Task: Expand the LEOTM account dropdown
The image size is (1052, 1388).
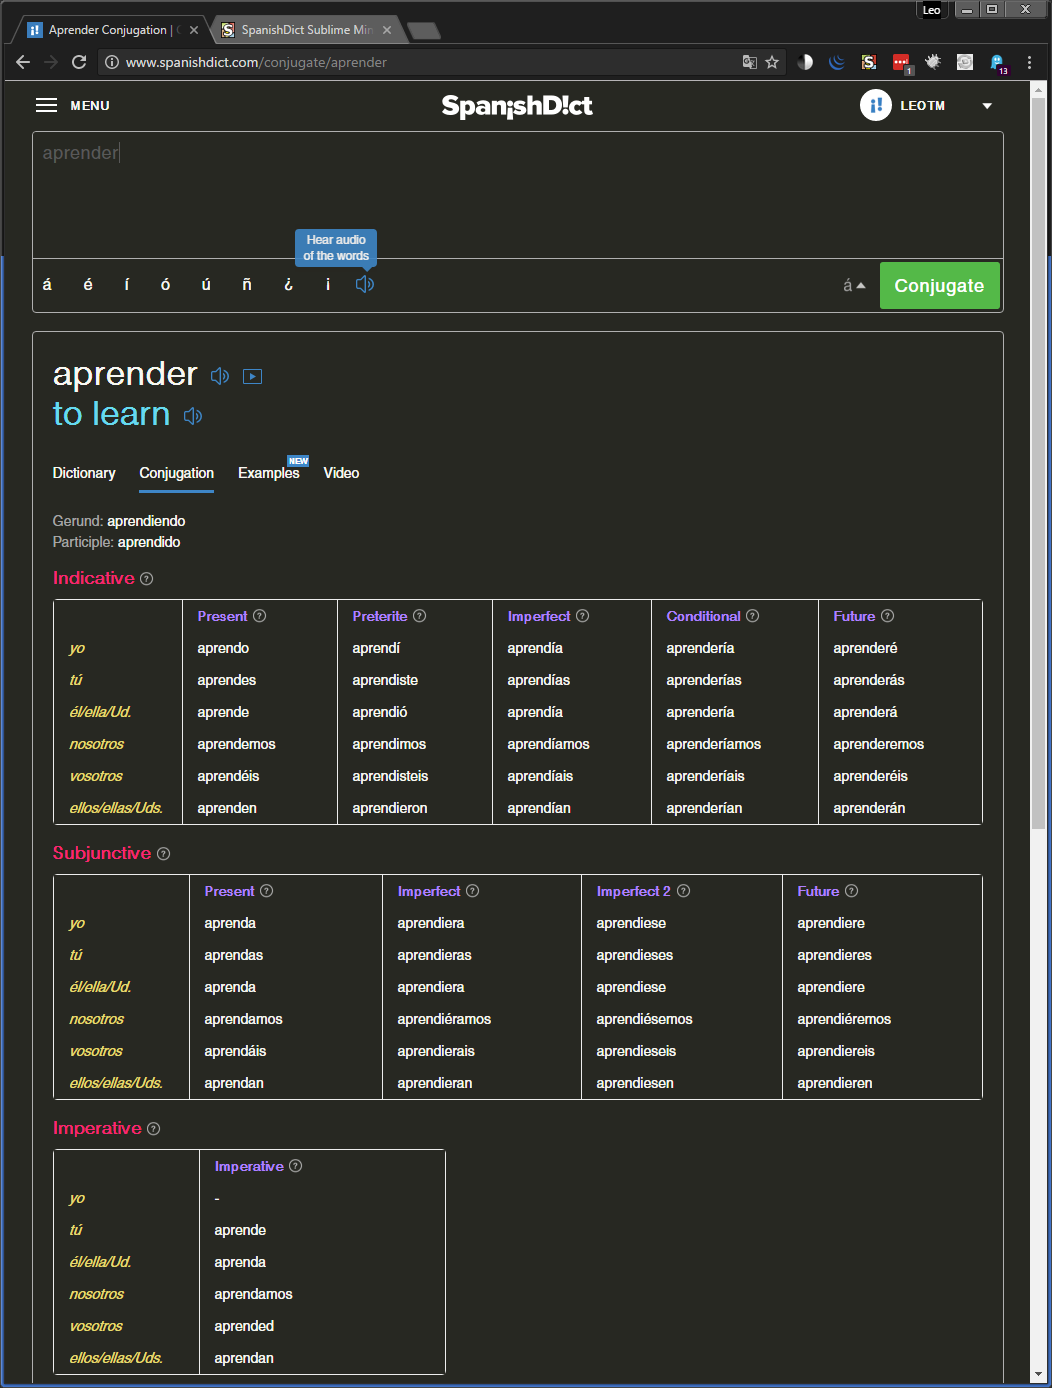Action: click(x=986, y=105)
